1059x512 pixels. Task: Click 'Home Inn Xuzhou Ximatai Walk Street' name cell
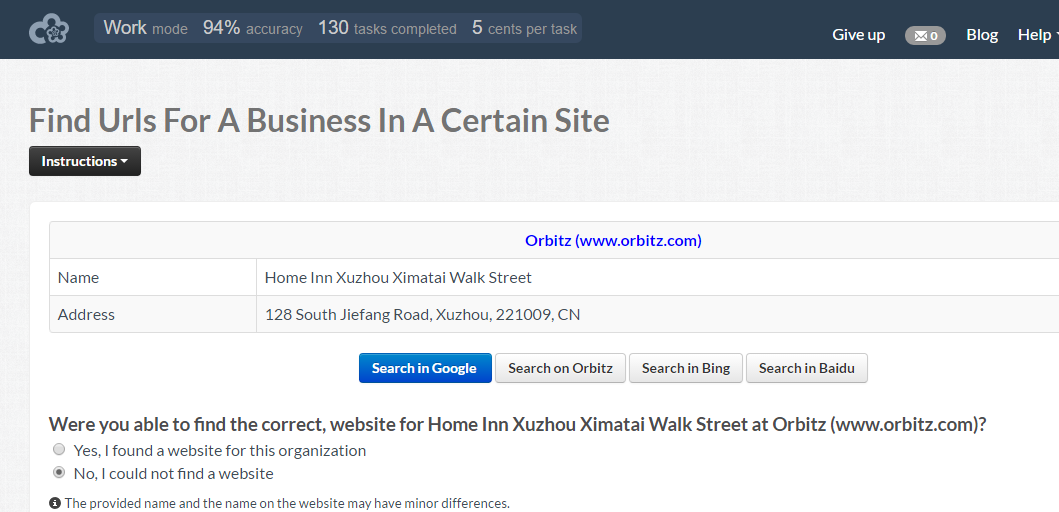[657, 277]
